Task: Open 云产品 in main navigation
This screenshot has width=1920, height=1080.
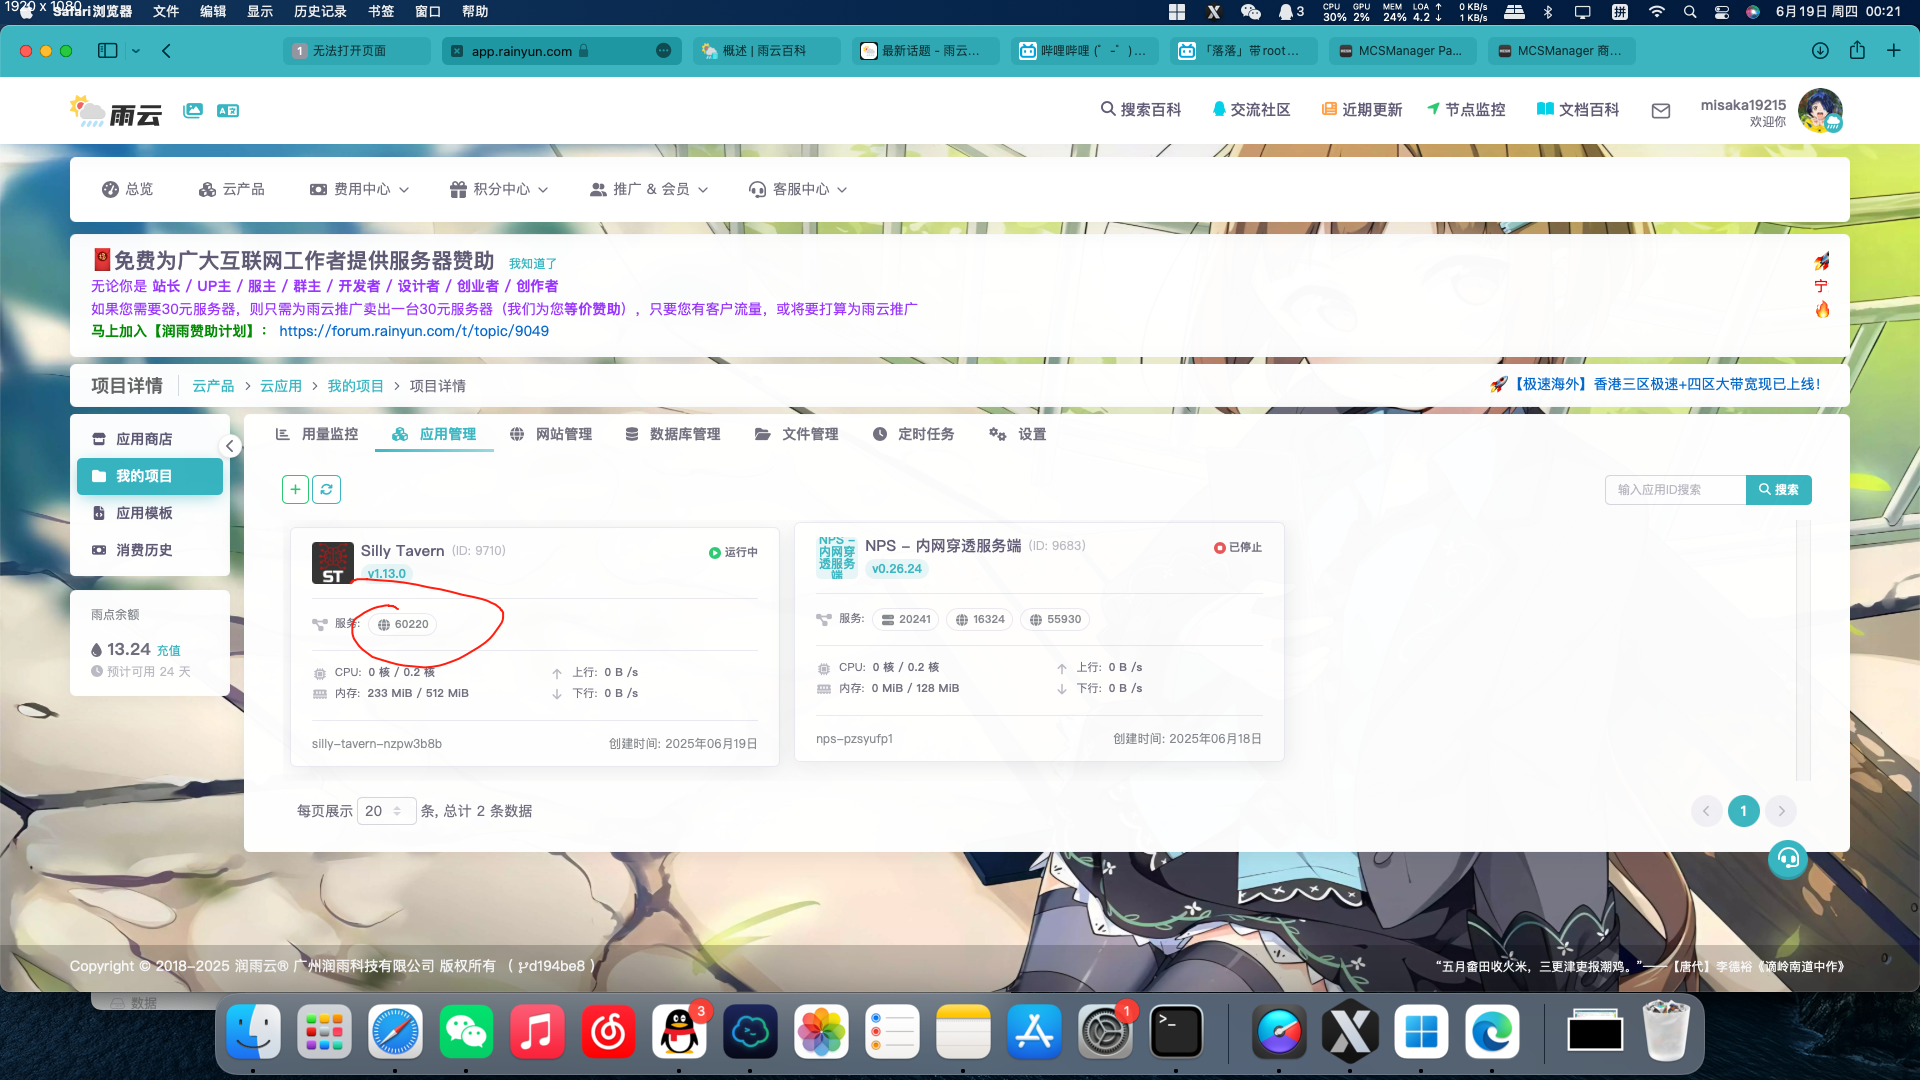Action: tap(232, 189)
